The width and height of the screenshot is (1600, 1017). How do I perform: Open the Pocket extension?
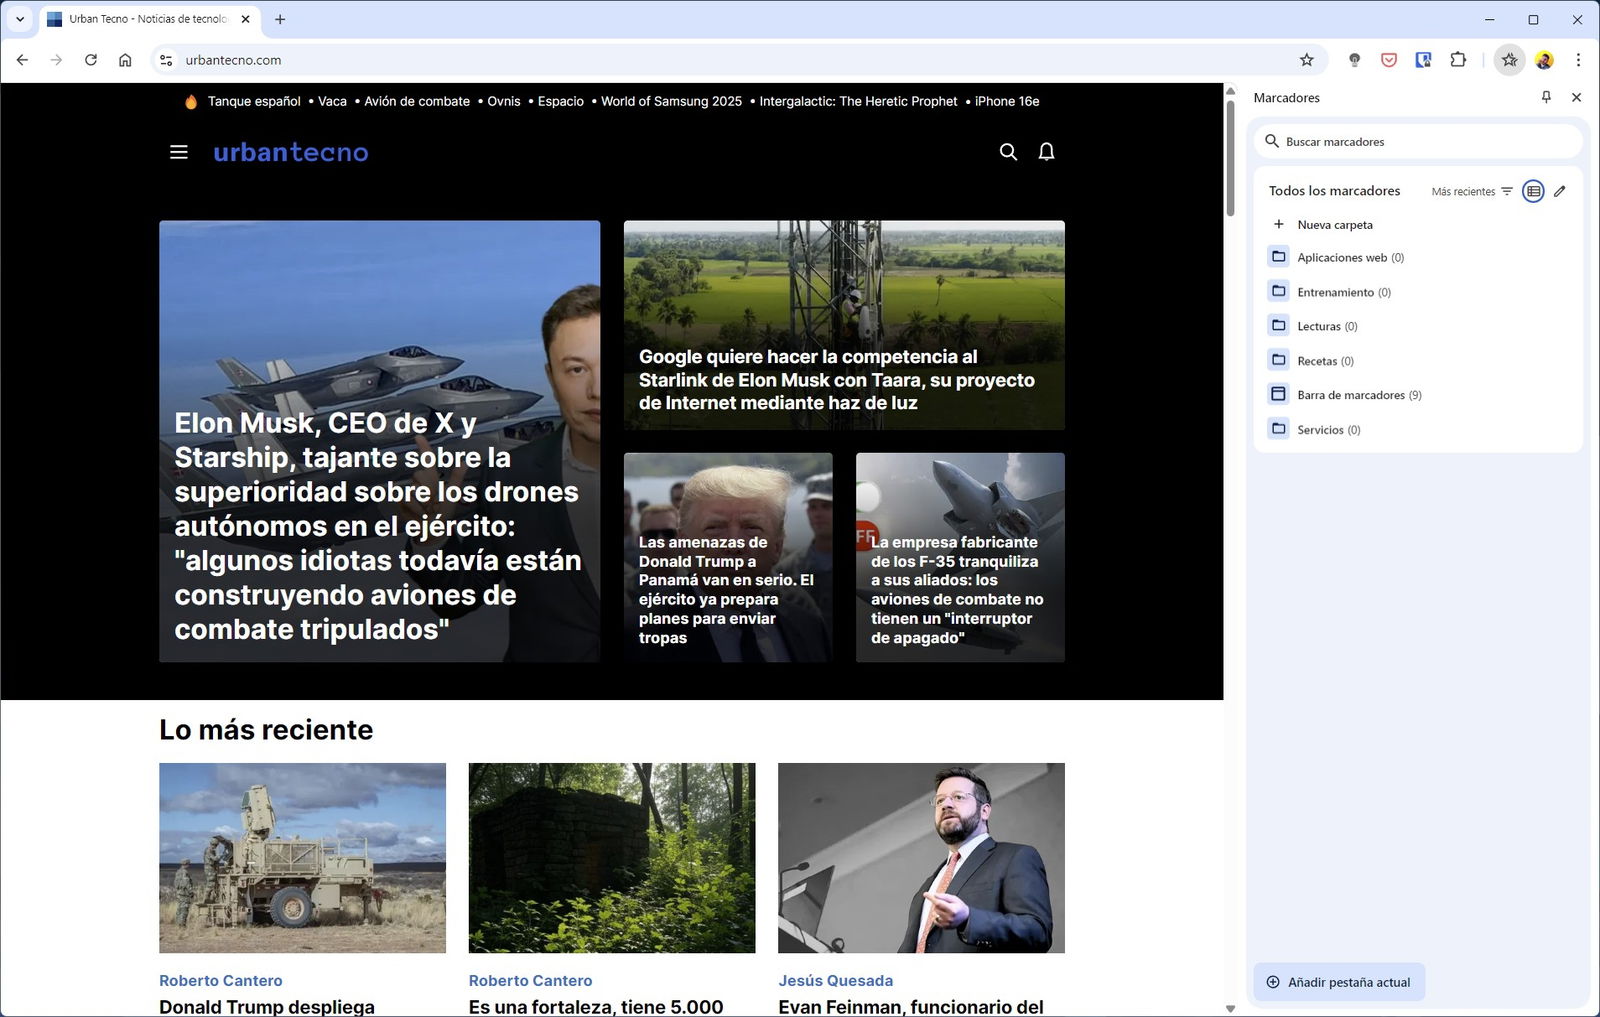(x=1389, y=60)
